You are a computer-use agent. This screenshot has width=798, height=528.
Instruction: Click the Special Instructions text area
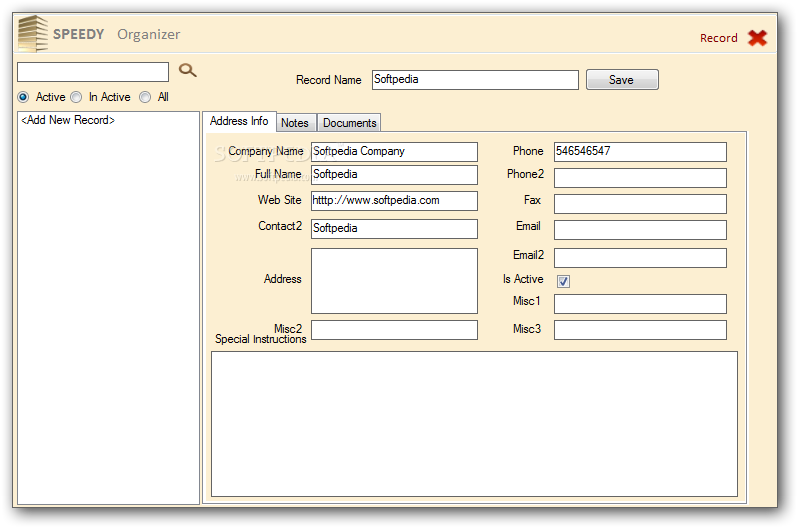tap(474, 424)
